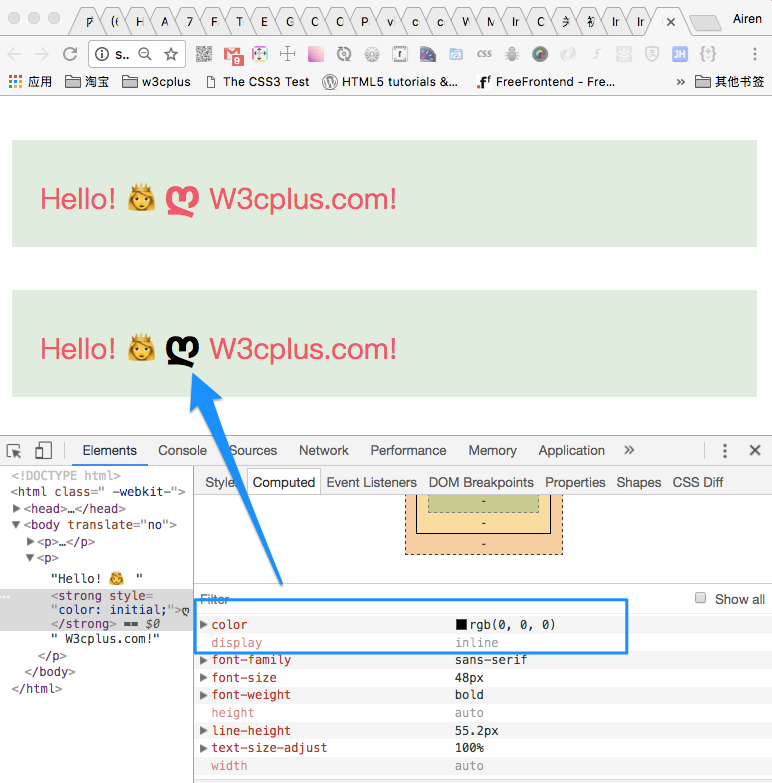Open the bug extension icon
The height and width of the screenshot is (783, 772).
tap(512, 54)
